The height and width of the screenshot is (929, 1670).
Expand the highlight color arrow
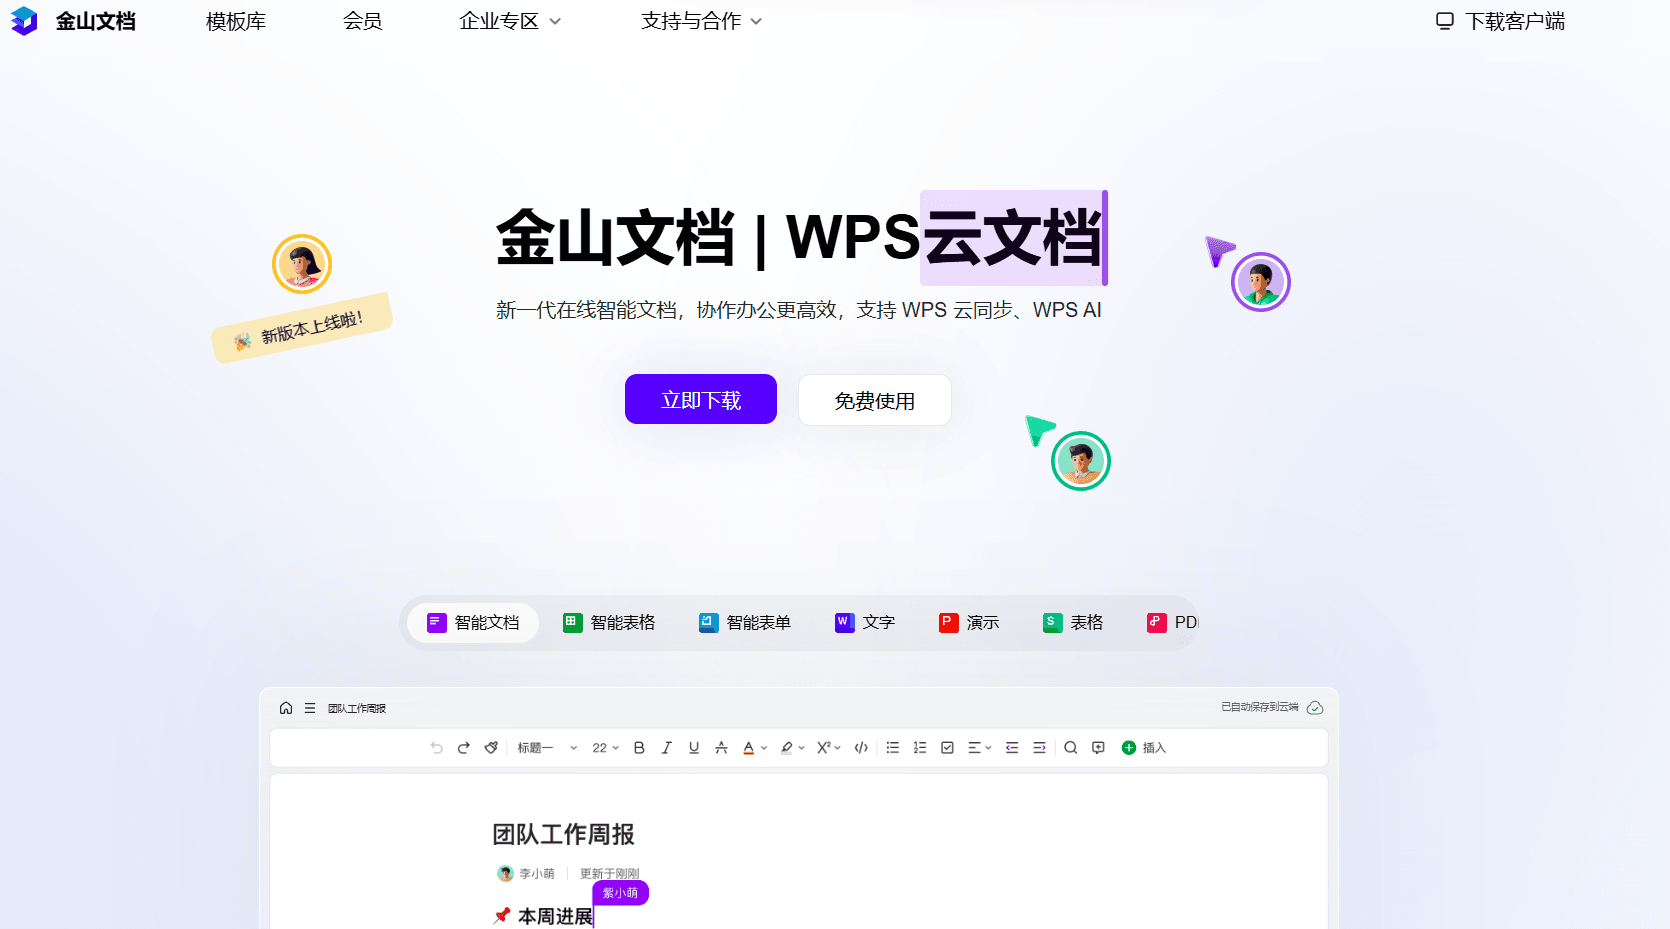coord(802,748)
